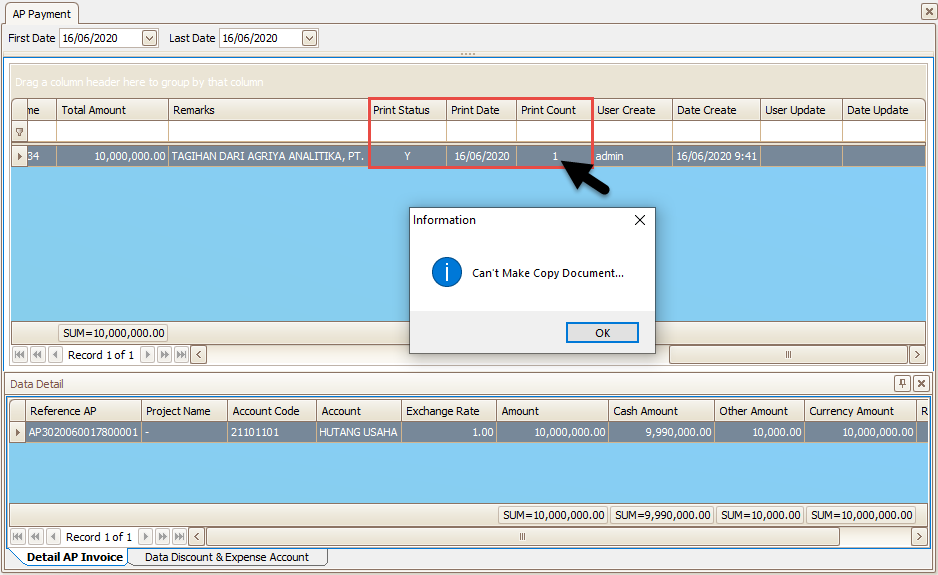This screenshot has height=575, width=938.
Task: Open the Last Date dropdown calendar
Action: 309,38
